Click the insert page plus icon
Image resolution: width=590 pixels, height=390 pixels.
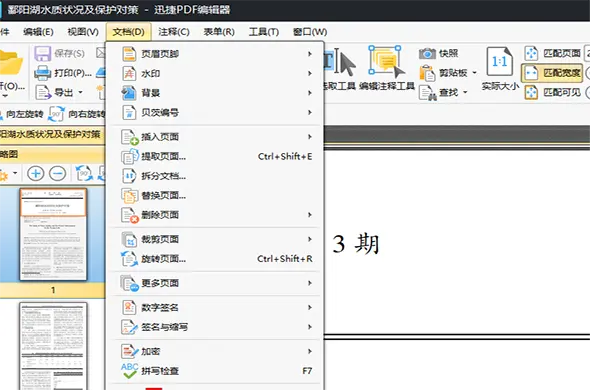point(130,137)
